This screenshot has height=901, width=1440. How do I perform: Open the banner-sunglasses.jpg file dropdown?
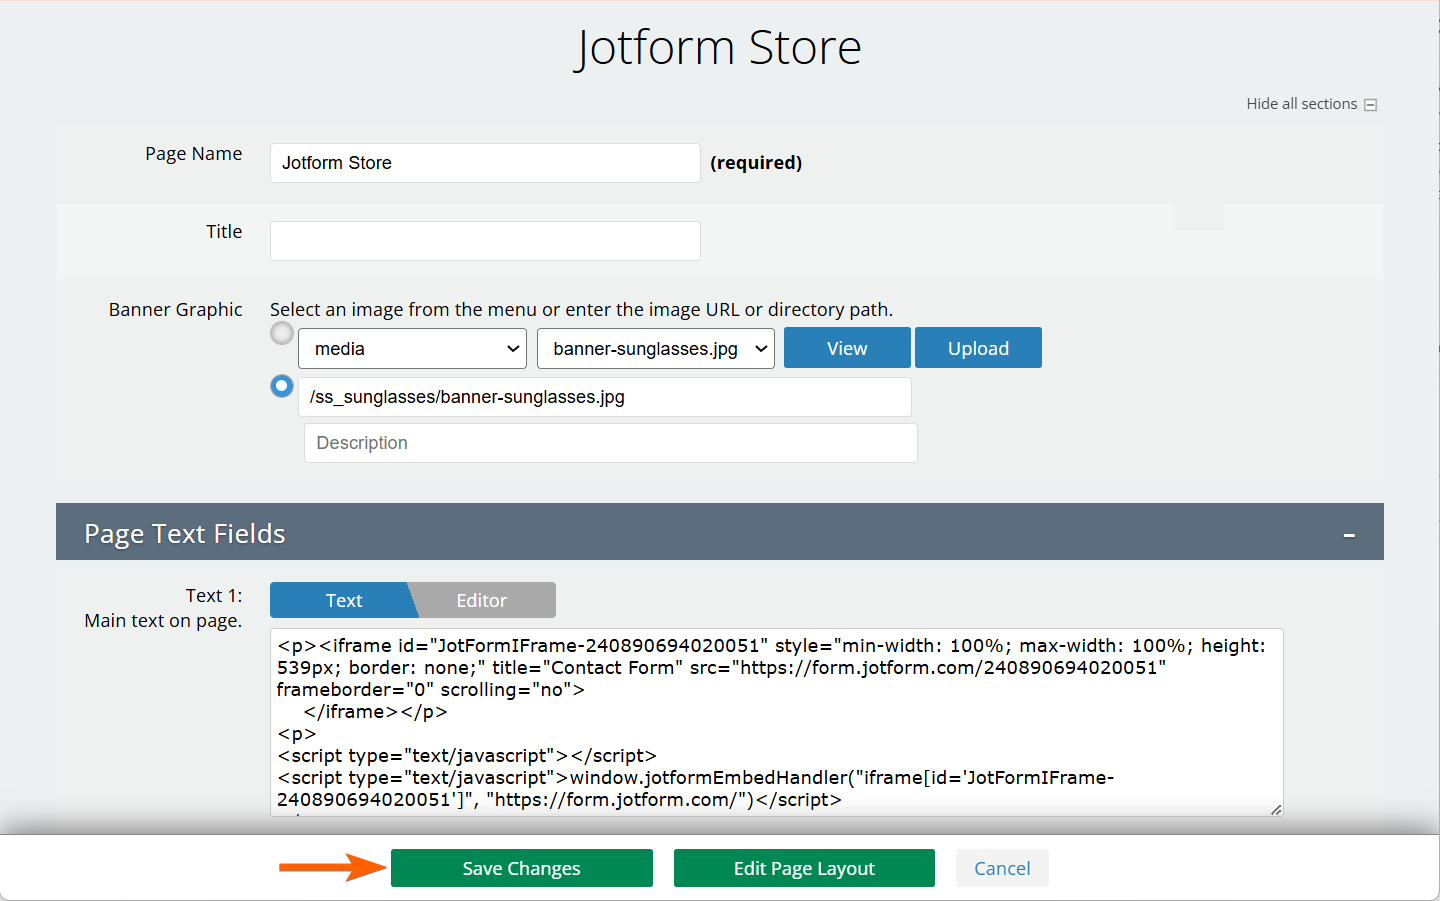point(656,349)
